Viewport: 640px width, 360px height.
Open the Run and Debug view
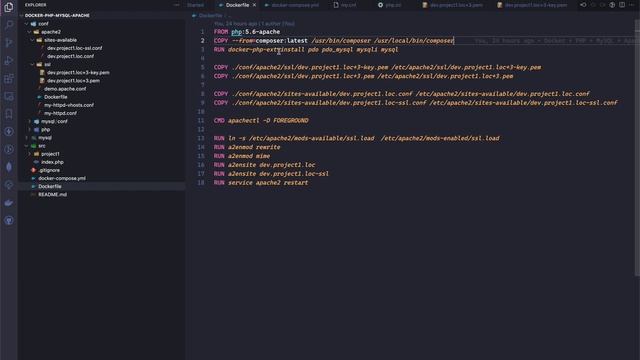pos(9,60)
